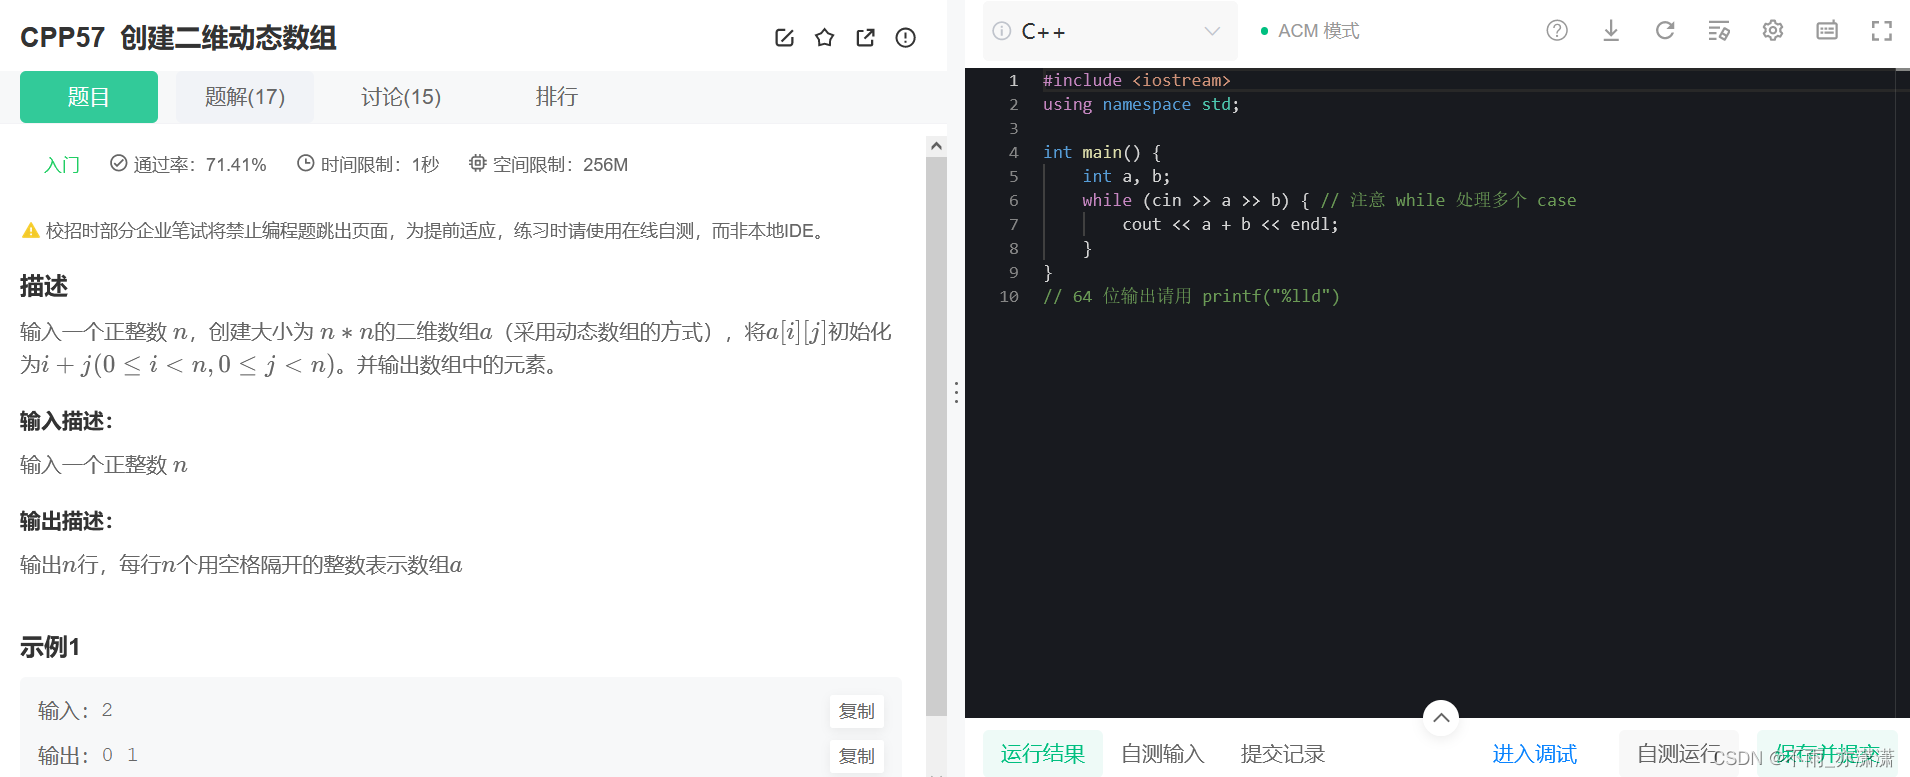Click the scroll-up arrow of the problem panel

pyautogui.click(x=936, y=146)
